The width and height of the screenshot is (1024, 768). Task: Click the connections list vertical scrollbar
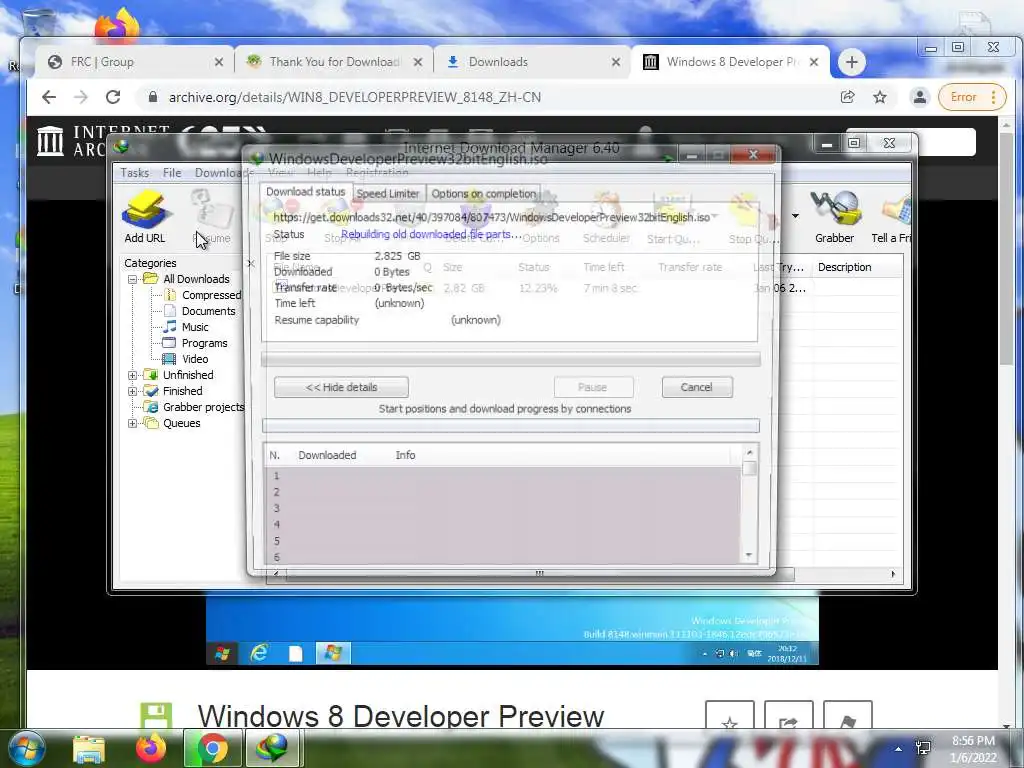coord(749,504)
